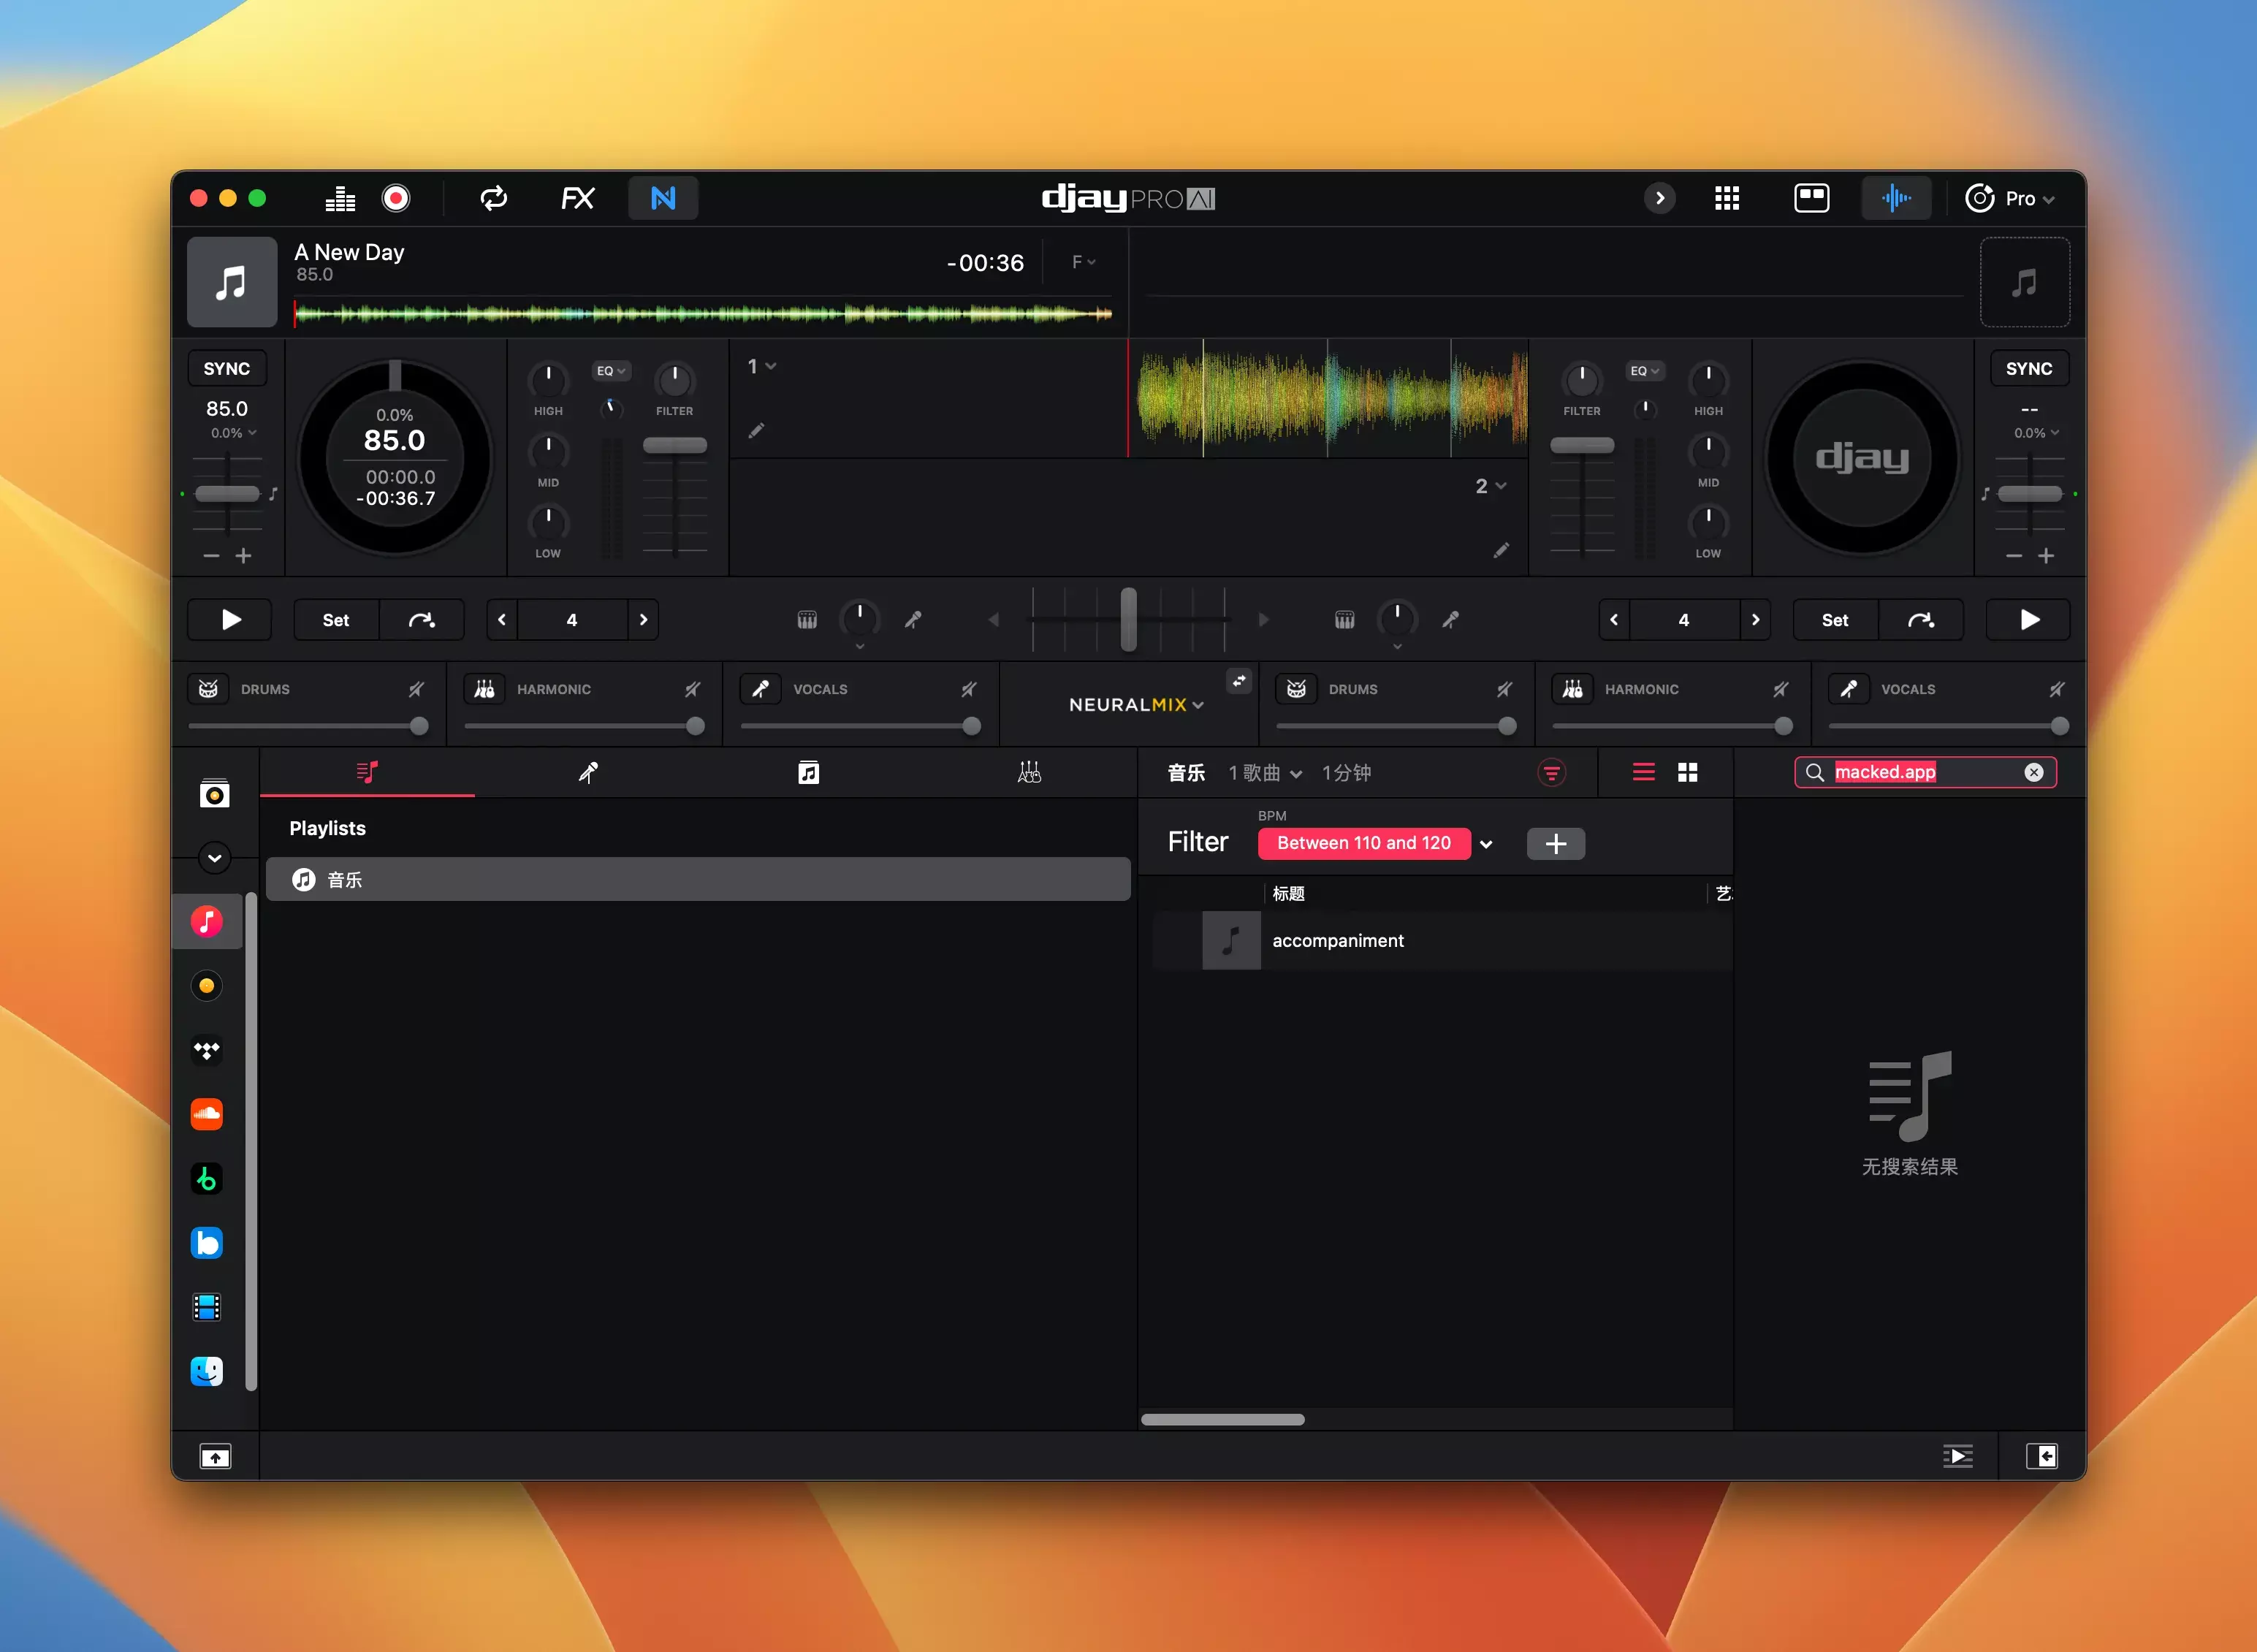Click the loop arrows toolbar icon
Viewport: 2257px width, 1652px height.
click(x=493, y=198)
